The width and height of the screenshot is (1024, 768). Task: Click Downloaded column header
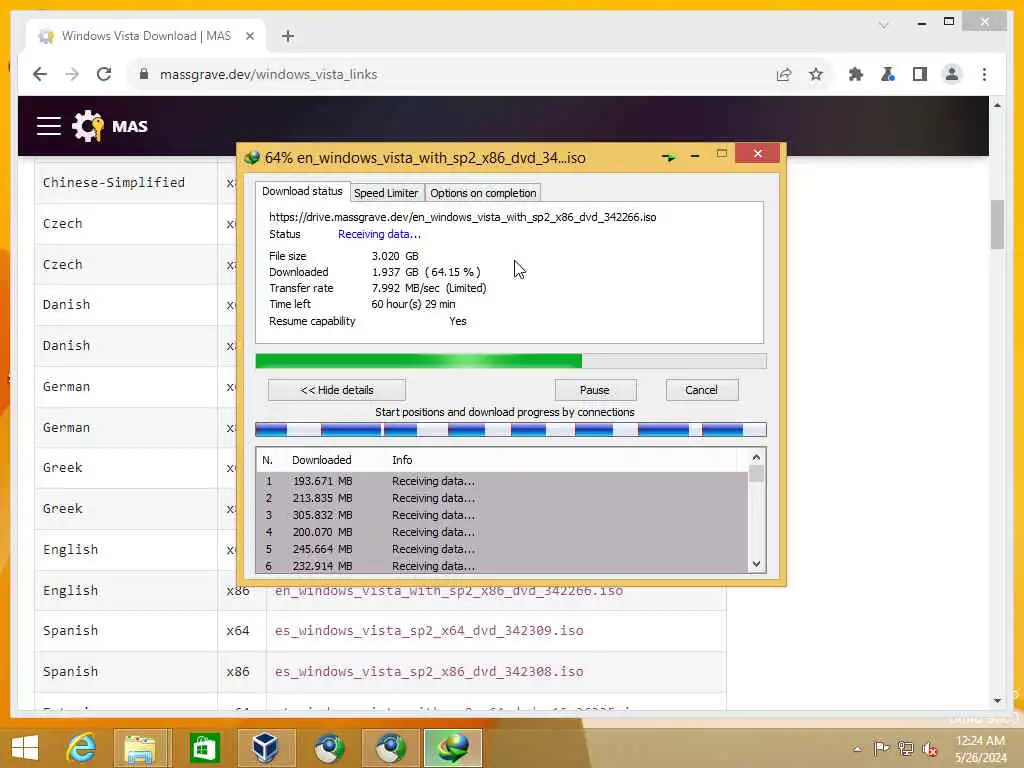321,460
